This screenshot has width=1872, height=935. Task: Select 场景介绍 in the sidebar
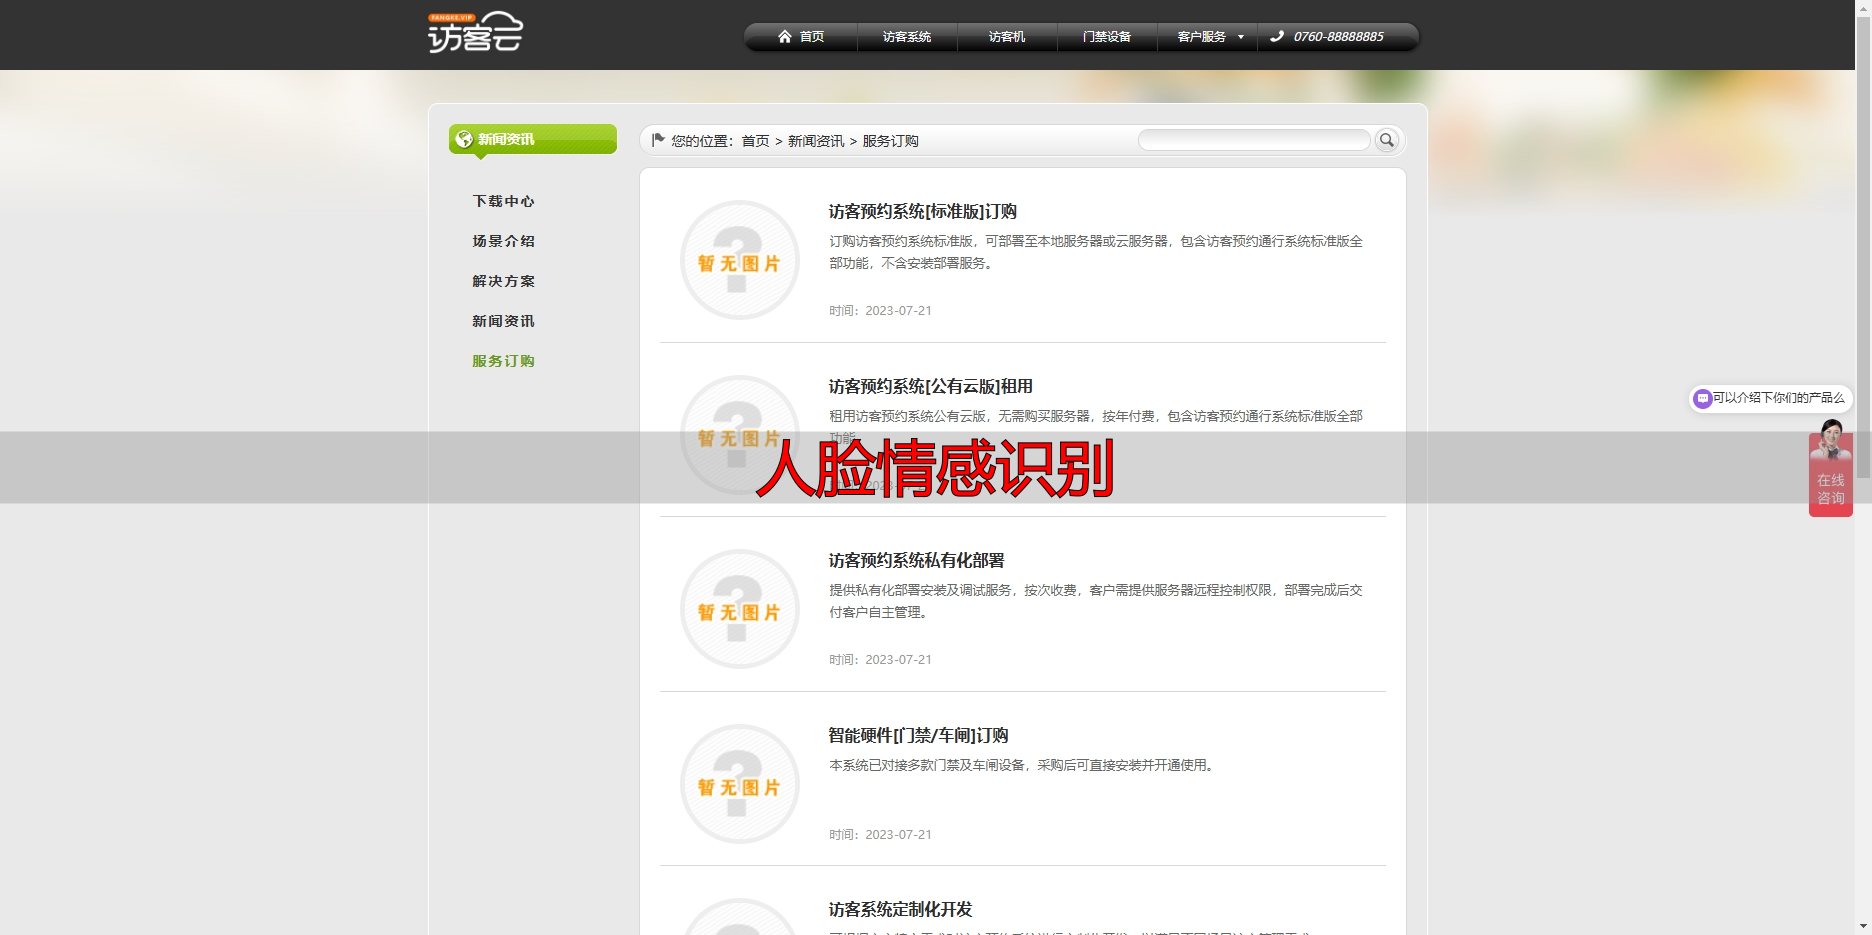[x=504, y=241]
